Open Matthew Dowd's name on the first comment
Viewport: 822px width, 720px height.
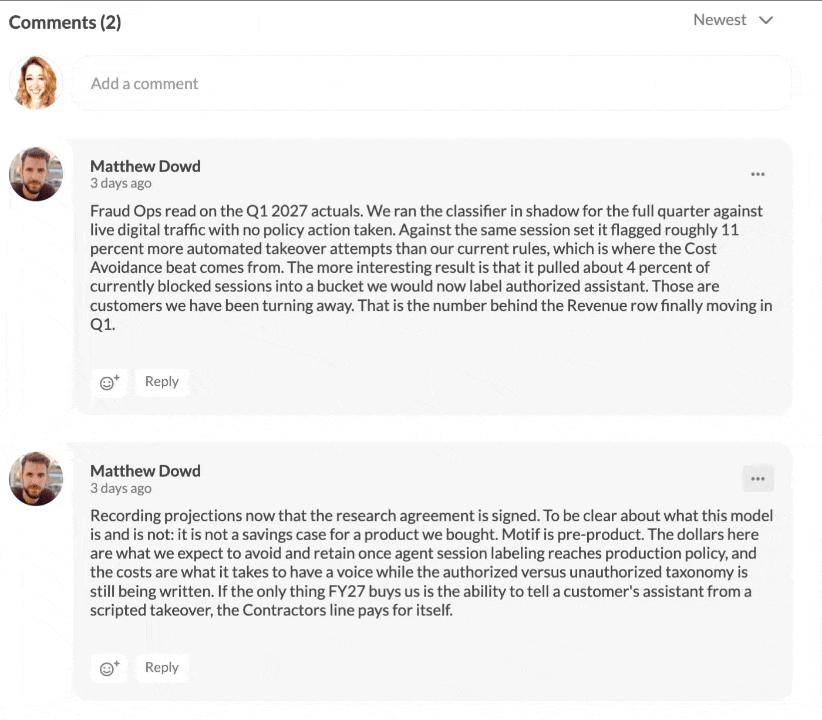(145, 166)
